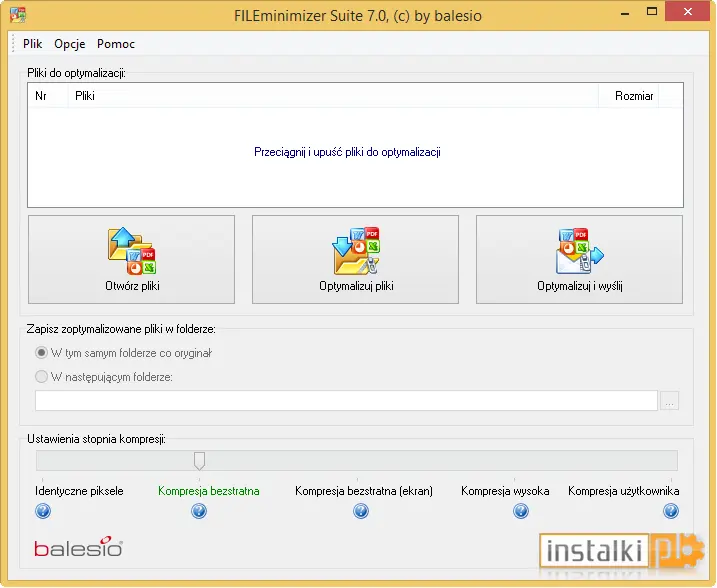This screenshot has height=588, width=717.
Task: Click the Optymalizuj i wyślij button
Action: click(579, 259)
